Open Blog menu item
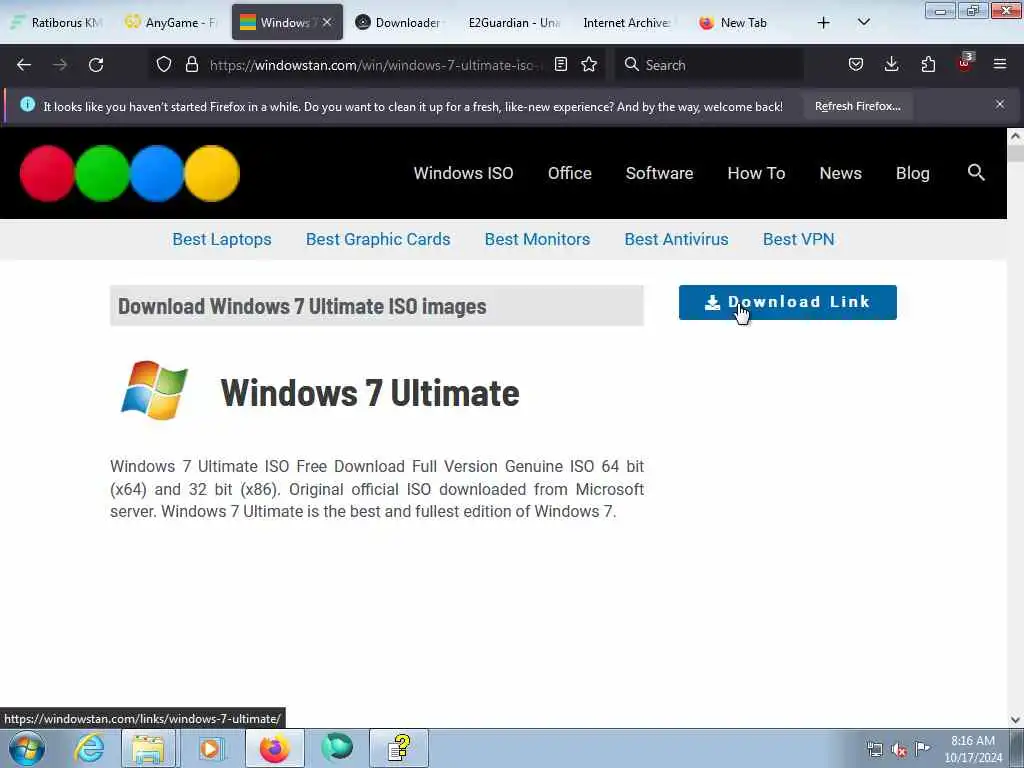Image resolution: width=1024 pixels, height=768 pixels. click(x=912, y=173)
